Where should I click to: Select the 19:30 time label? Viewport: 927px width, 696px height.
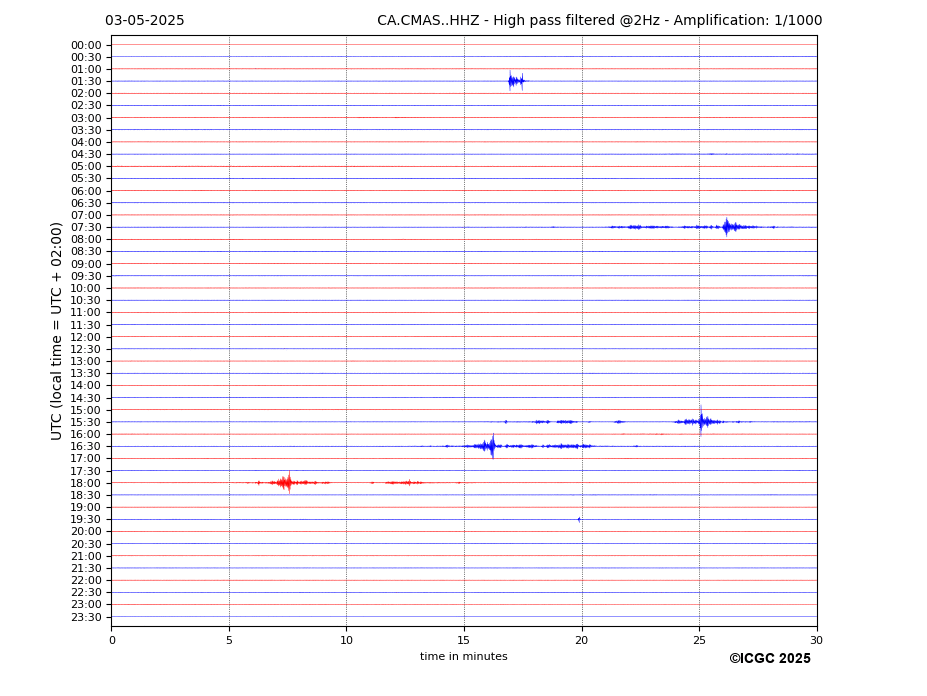click(86, 519)
